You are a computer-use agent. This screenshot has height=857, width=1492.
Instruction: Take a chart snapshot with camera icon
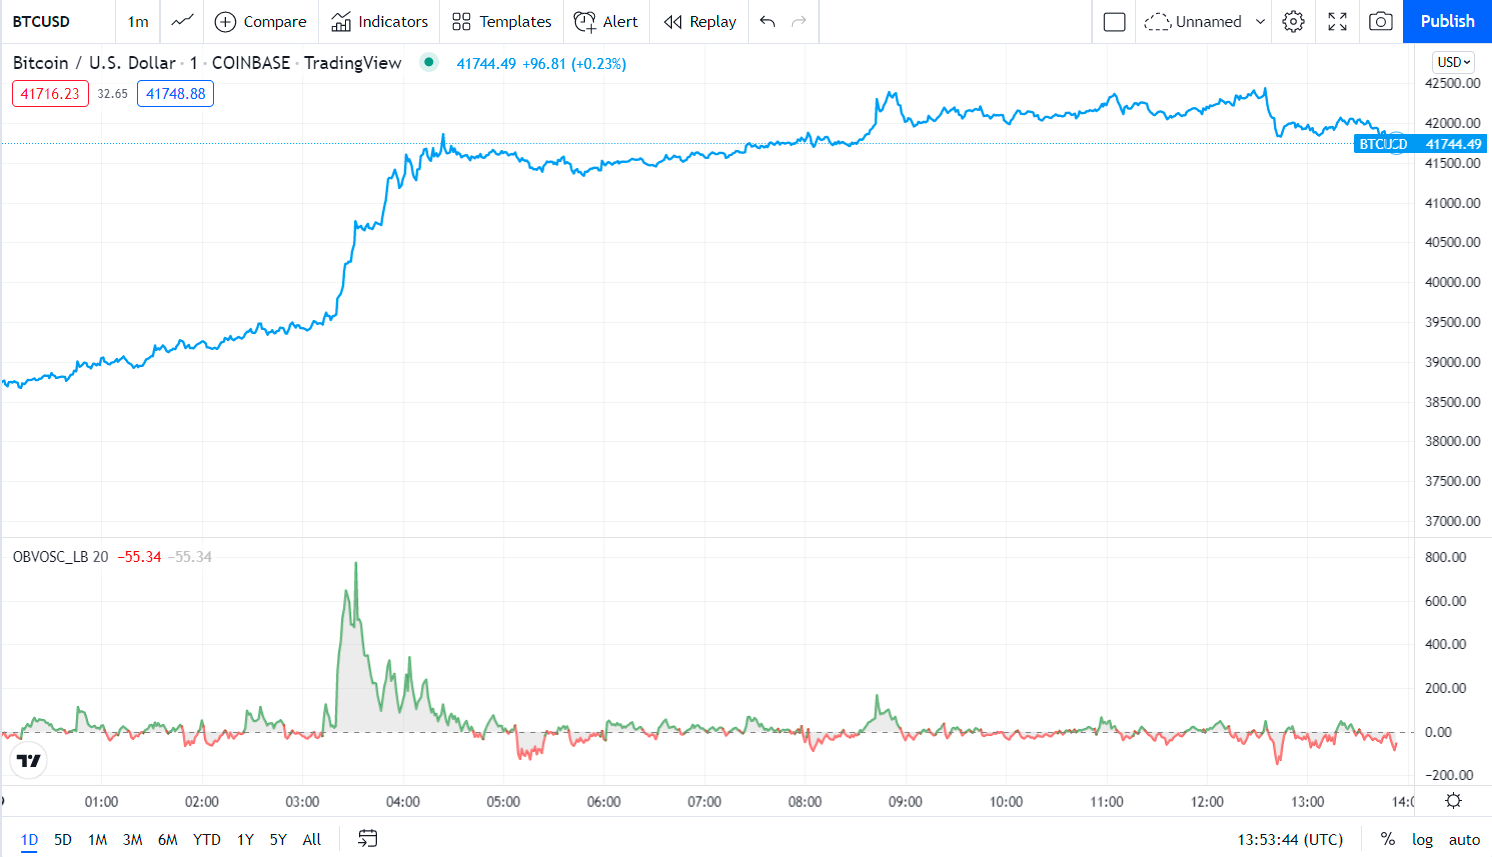tap(1381, 22)
